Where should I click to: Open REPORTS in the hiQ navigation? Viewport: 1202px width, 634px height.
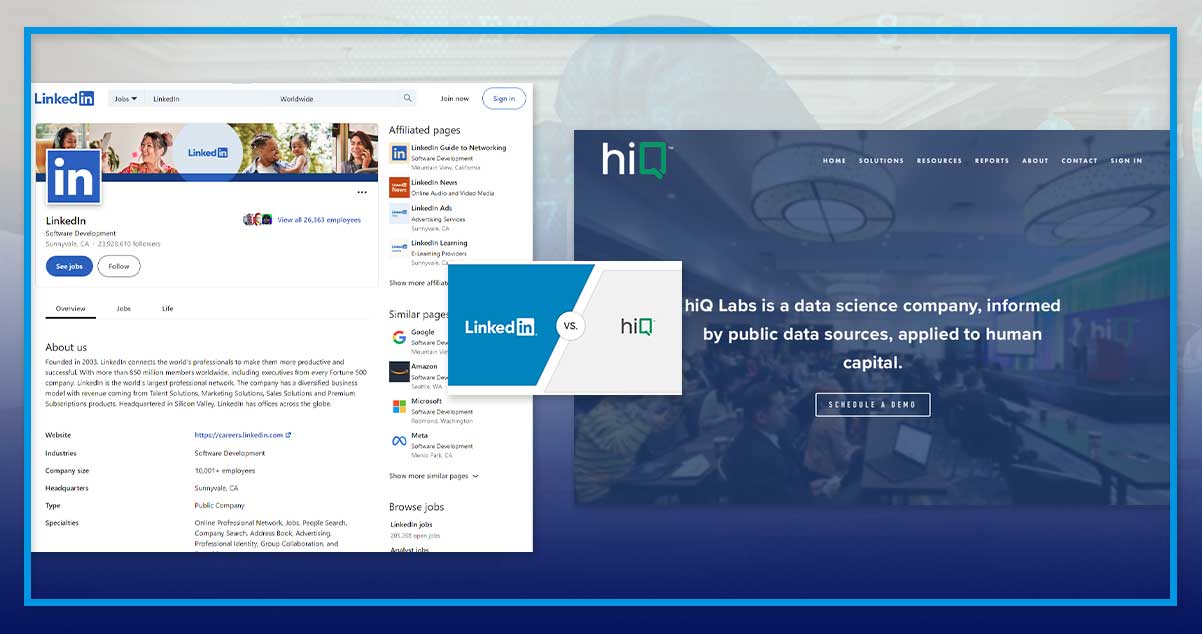coord(992,161)
